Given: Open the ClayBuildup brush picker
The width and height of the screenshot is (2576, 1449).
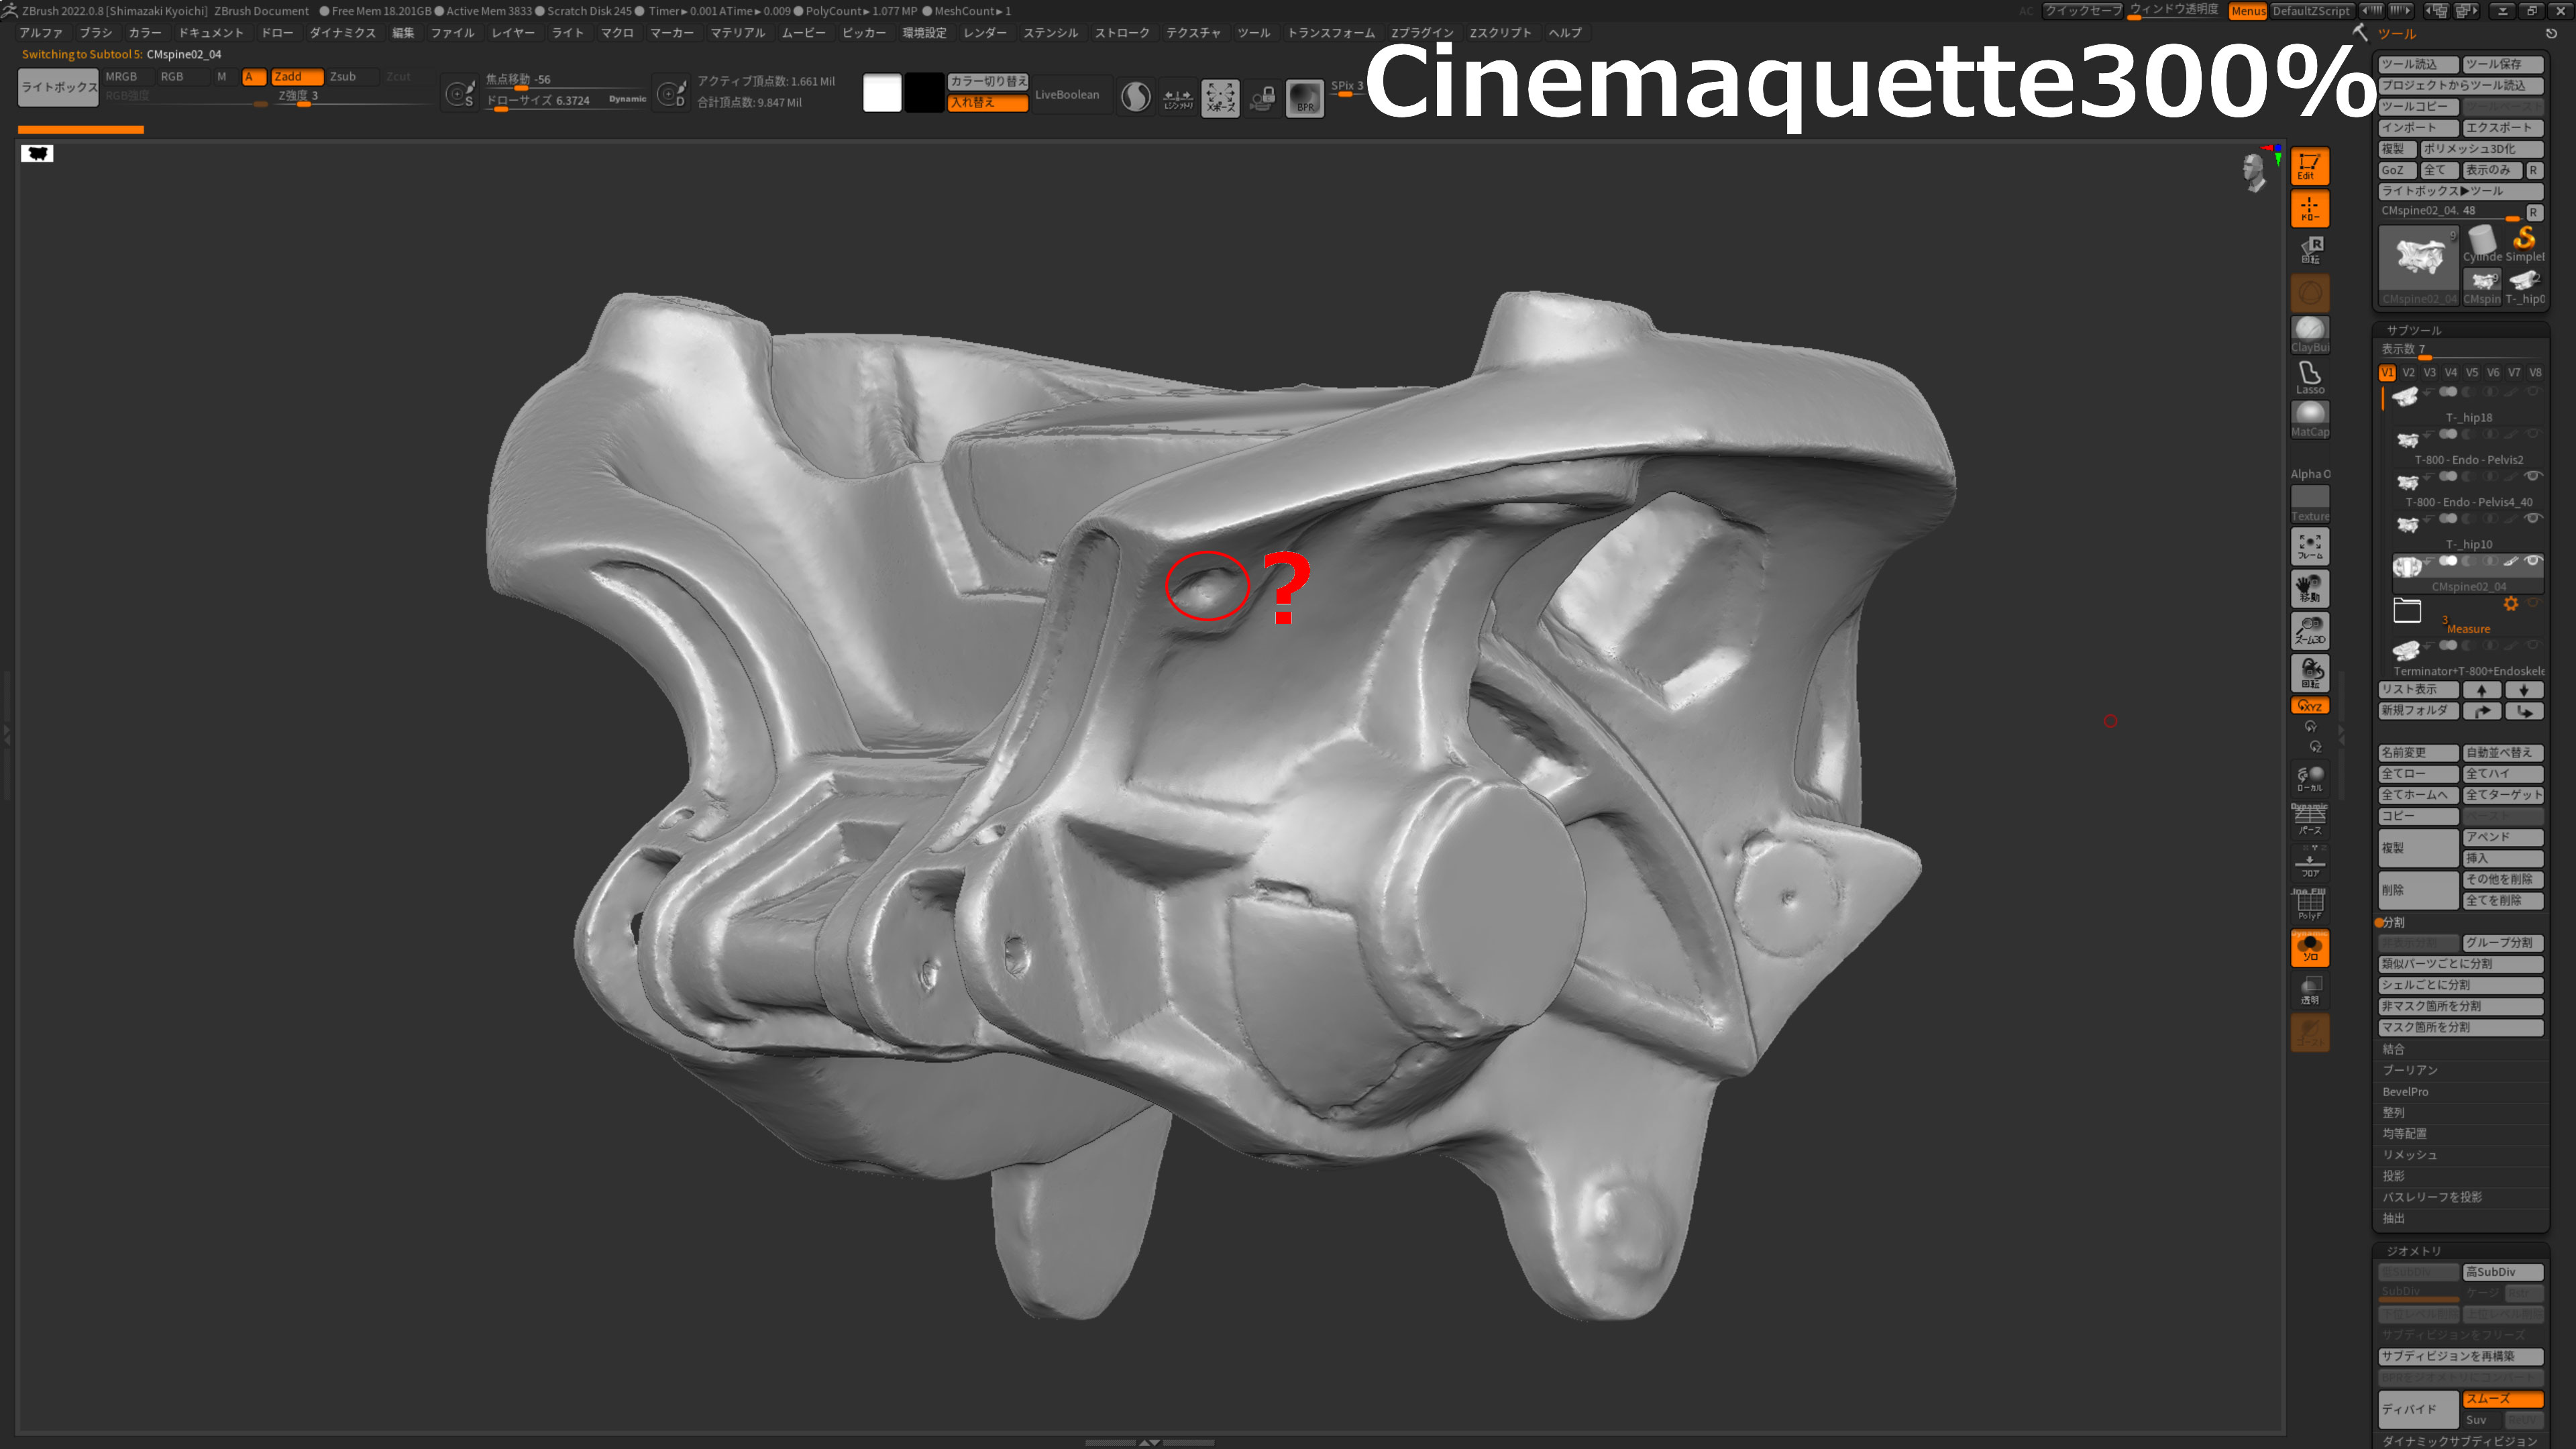Looking at the screenshot, I should coord(2309,334).
